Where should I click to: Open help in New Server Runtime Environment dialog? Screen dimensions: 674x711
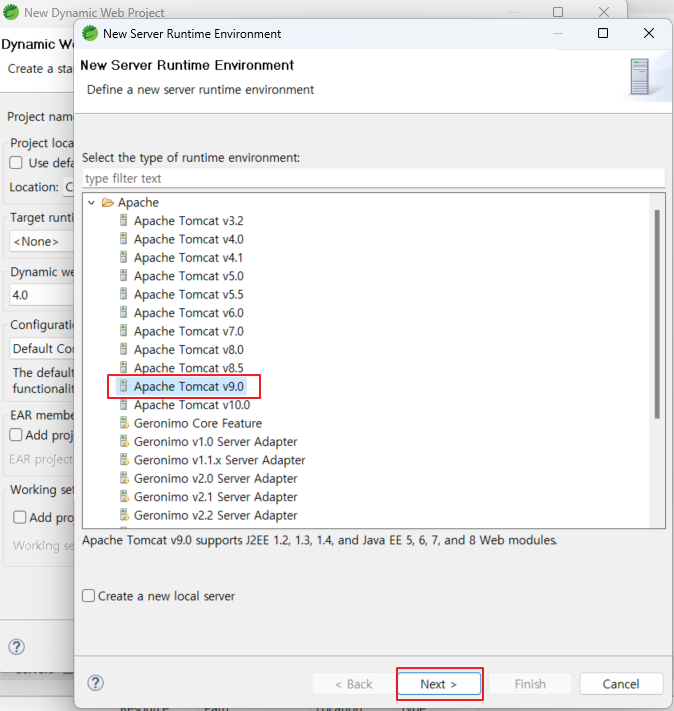pyautogui.click(x=95, y=683)
